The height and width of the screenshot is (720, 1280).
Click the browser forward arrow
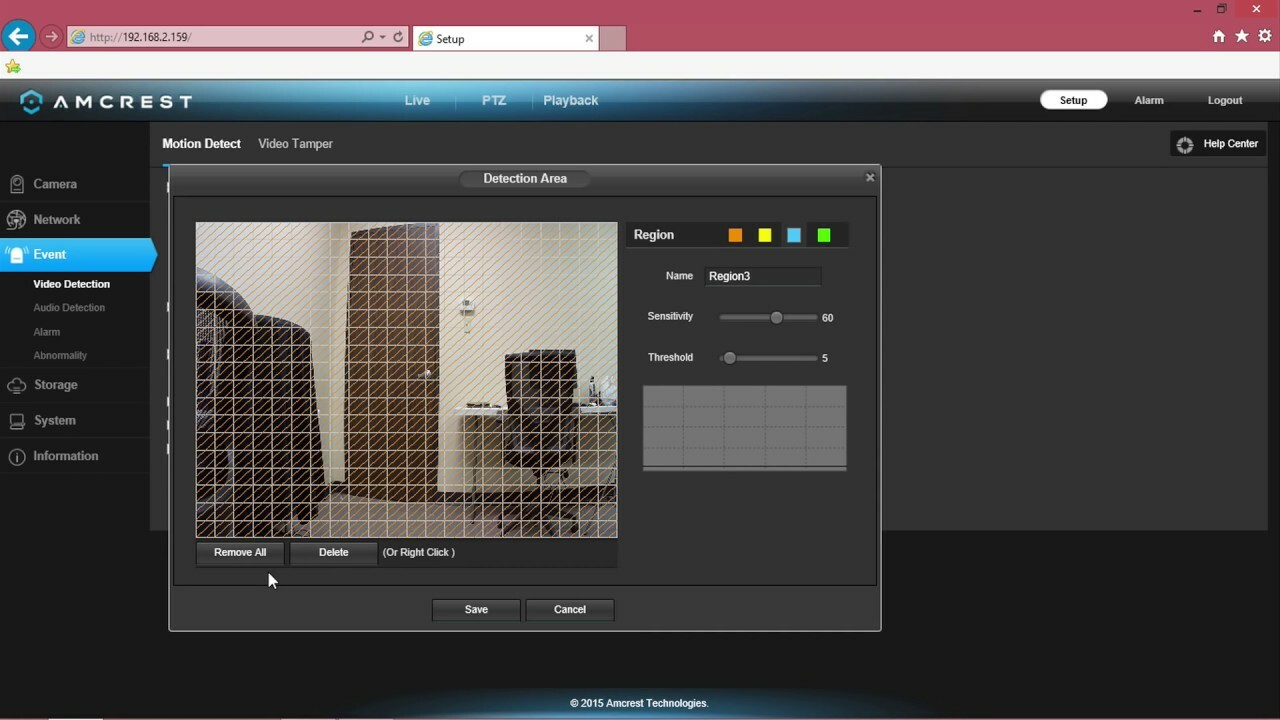click(x=51, y=37)
